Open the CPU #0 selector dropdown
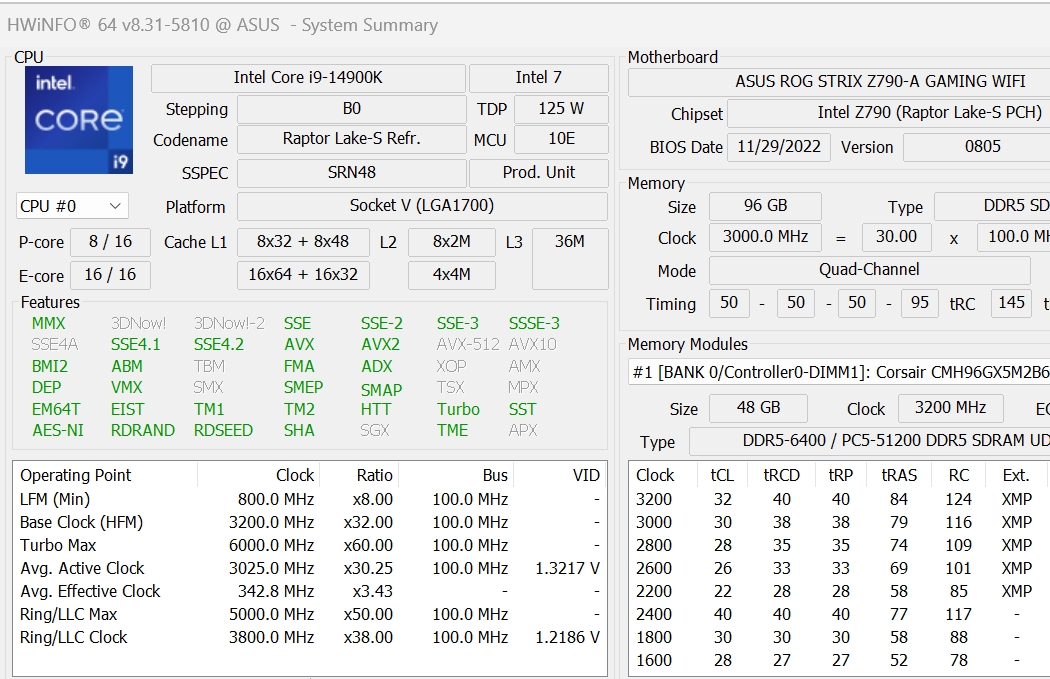1050x679 pixels. point(72,206)
